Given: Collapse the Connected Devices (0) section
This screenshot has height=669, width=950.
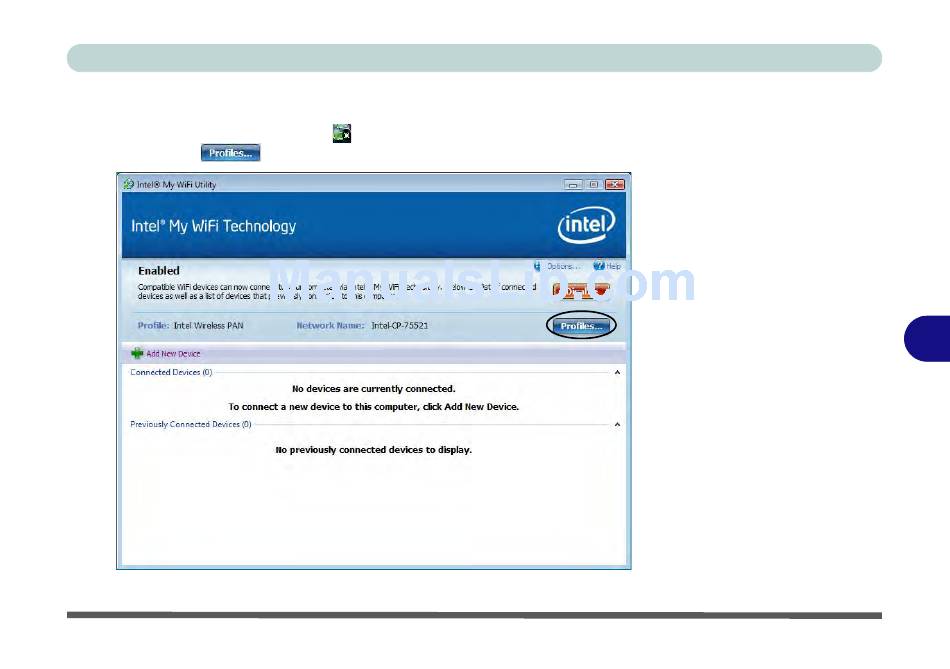Looking at the screenshot, I should (617, 372).
